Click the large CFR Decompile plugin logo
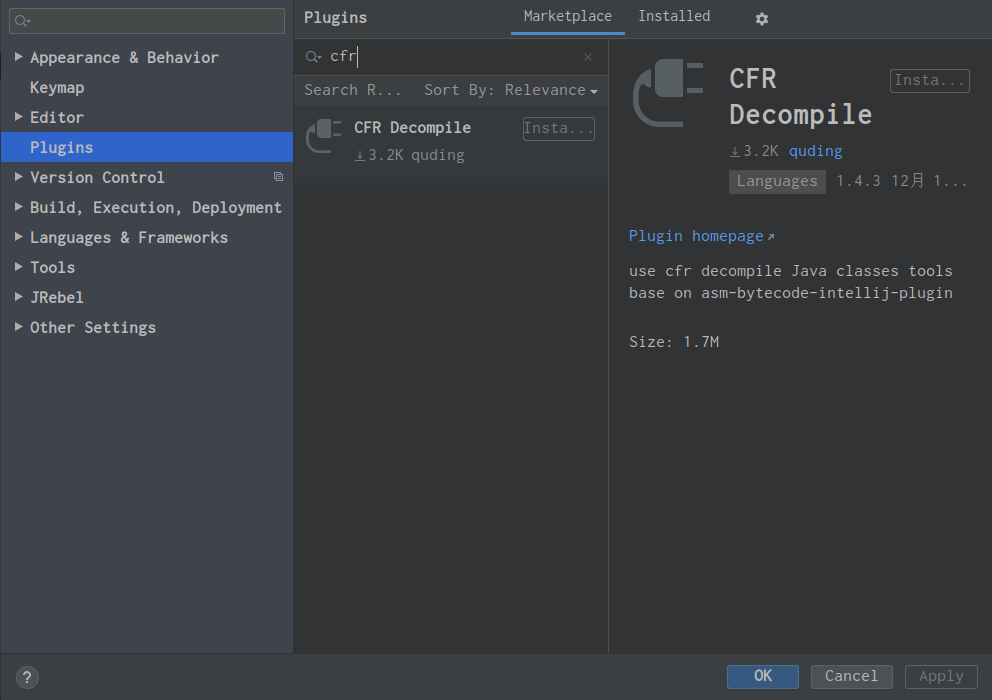 tap(668, 93)
